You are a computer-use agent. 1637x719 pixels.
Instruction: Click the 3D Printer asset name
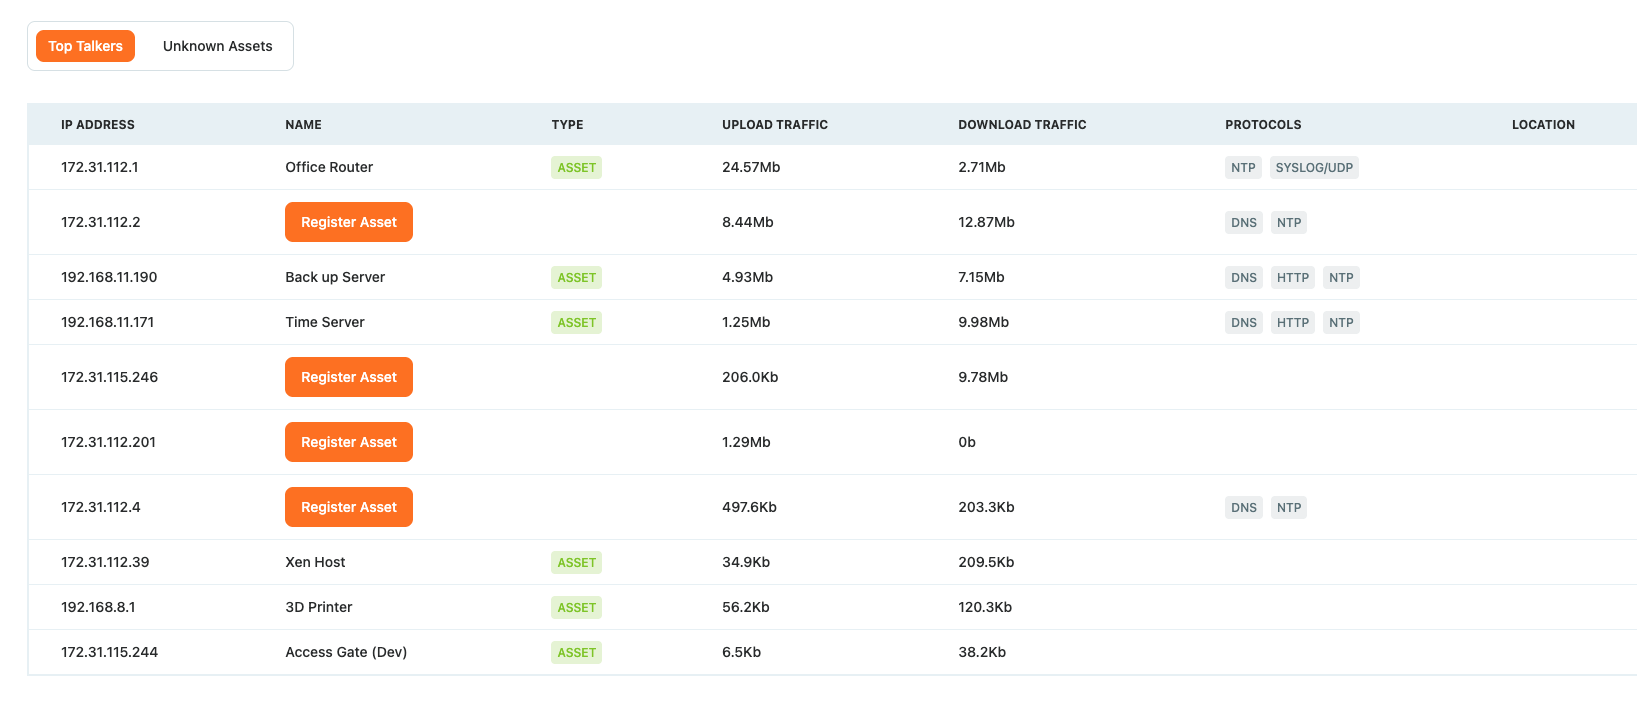pos(318,607)
